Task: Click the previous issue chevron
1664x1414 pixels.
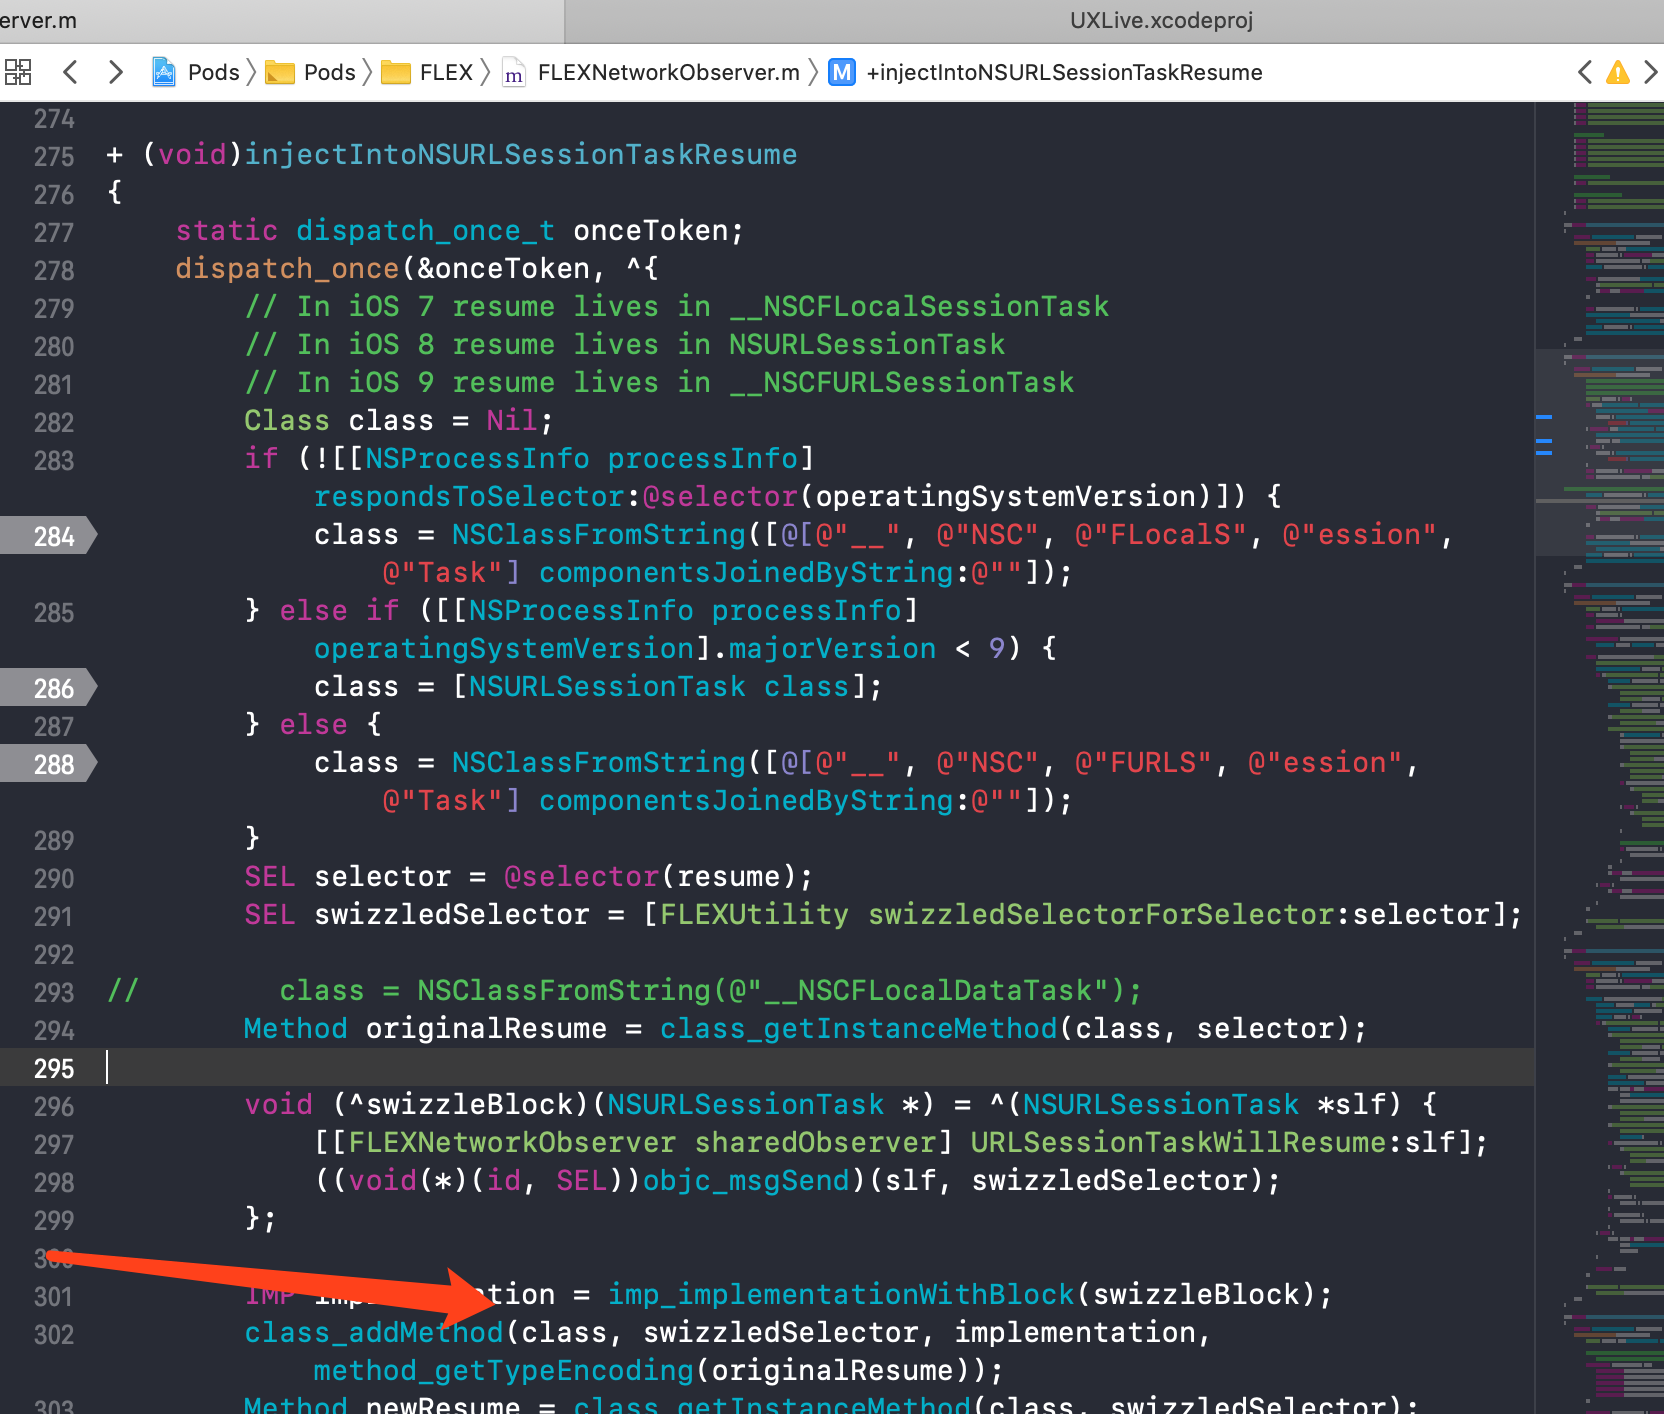Action: (x=1583, y=71)
